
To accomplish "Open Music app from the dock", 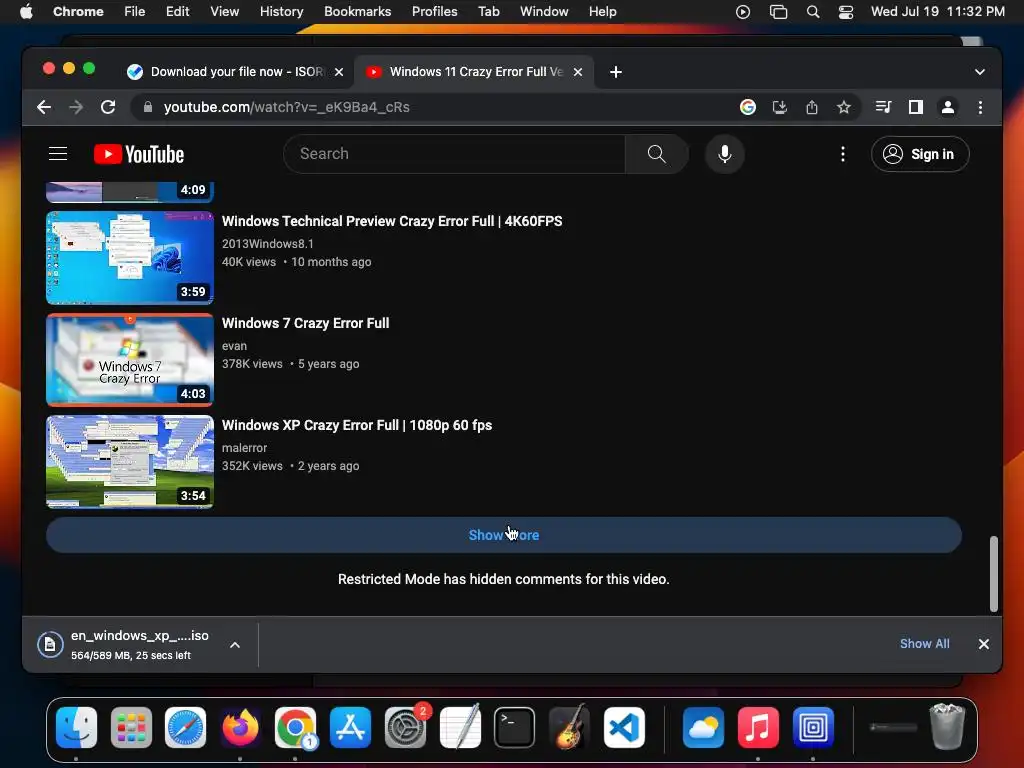I will 758,728.
